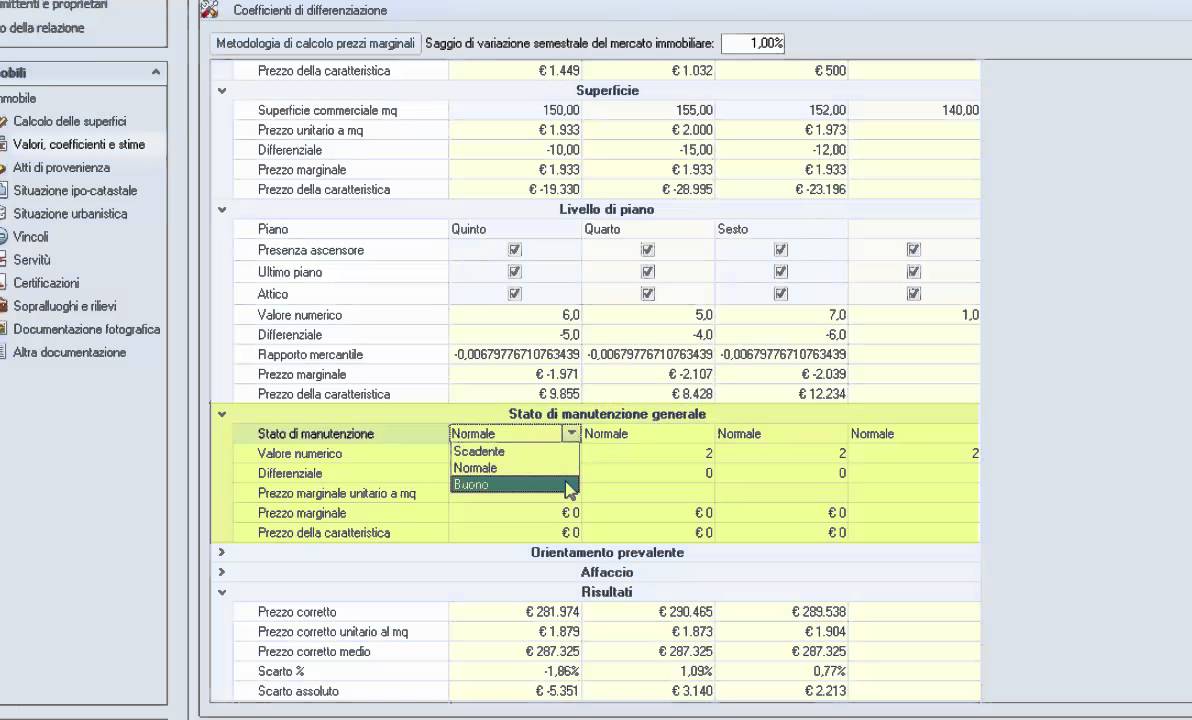Click Scarto assoluto value € 3.140
Screen dimensions: 1192x720
pos(693,691)
